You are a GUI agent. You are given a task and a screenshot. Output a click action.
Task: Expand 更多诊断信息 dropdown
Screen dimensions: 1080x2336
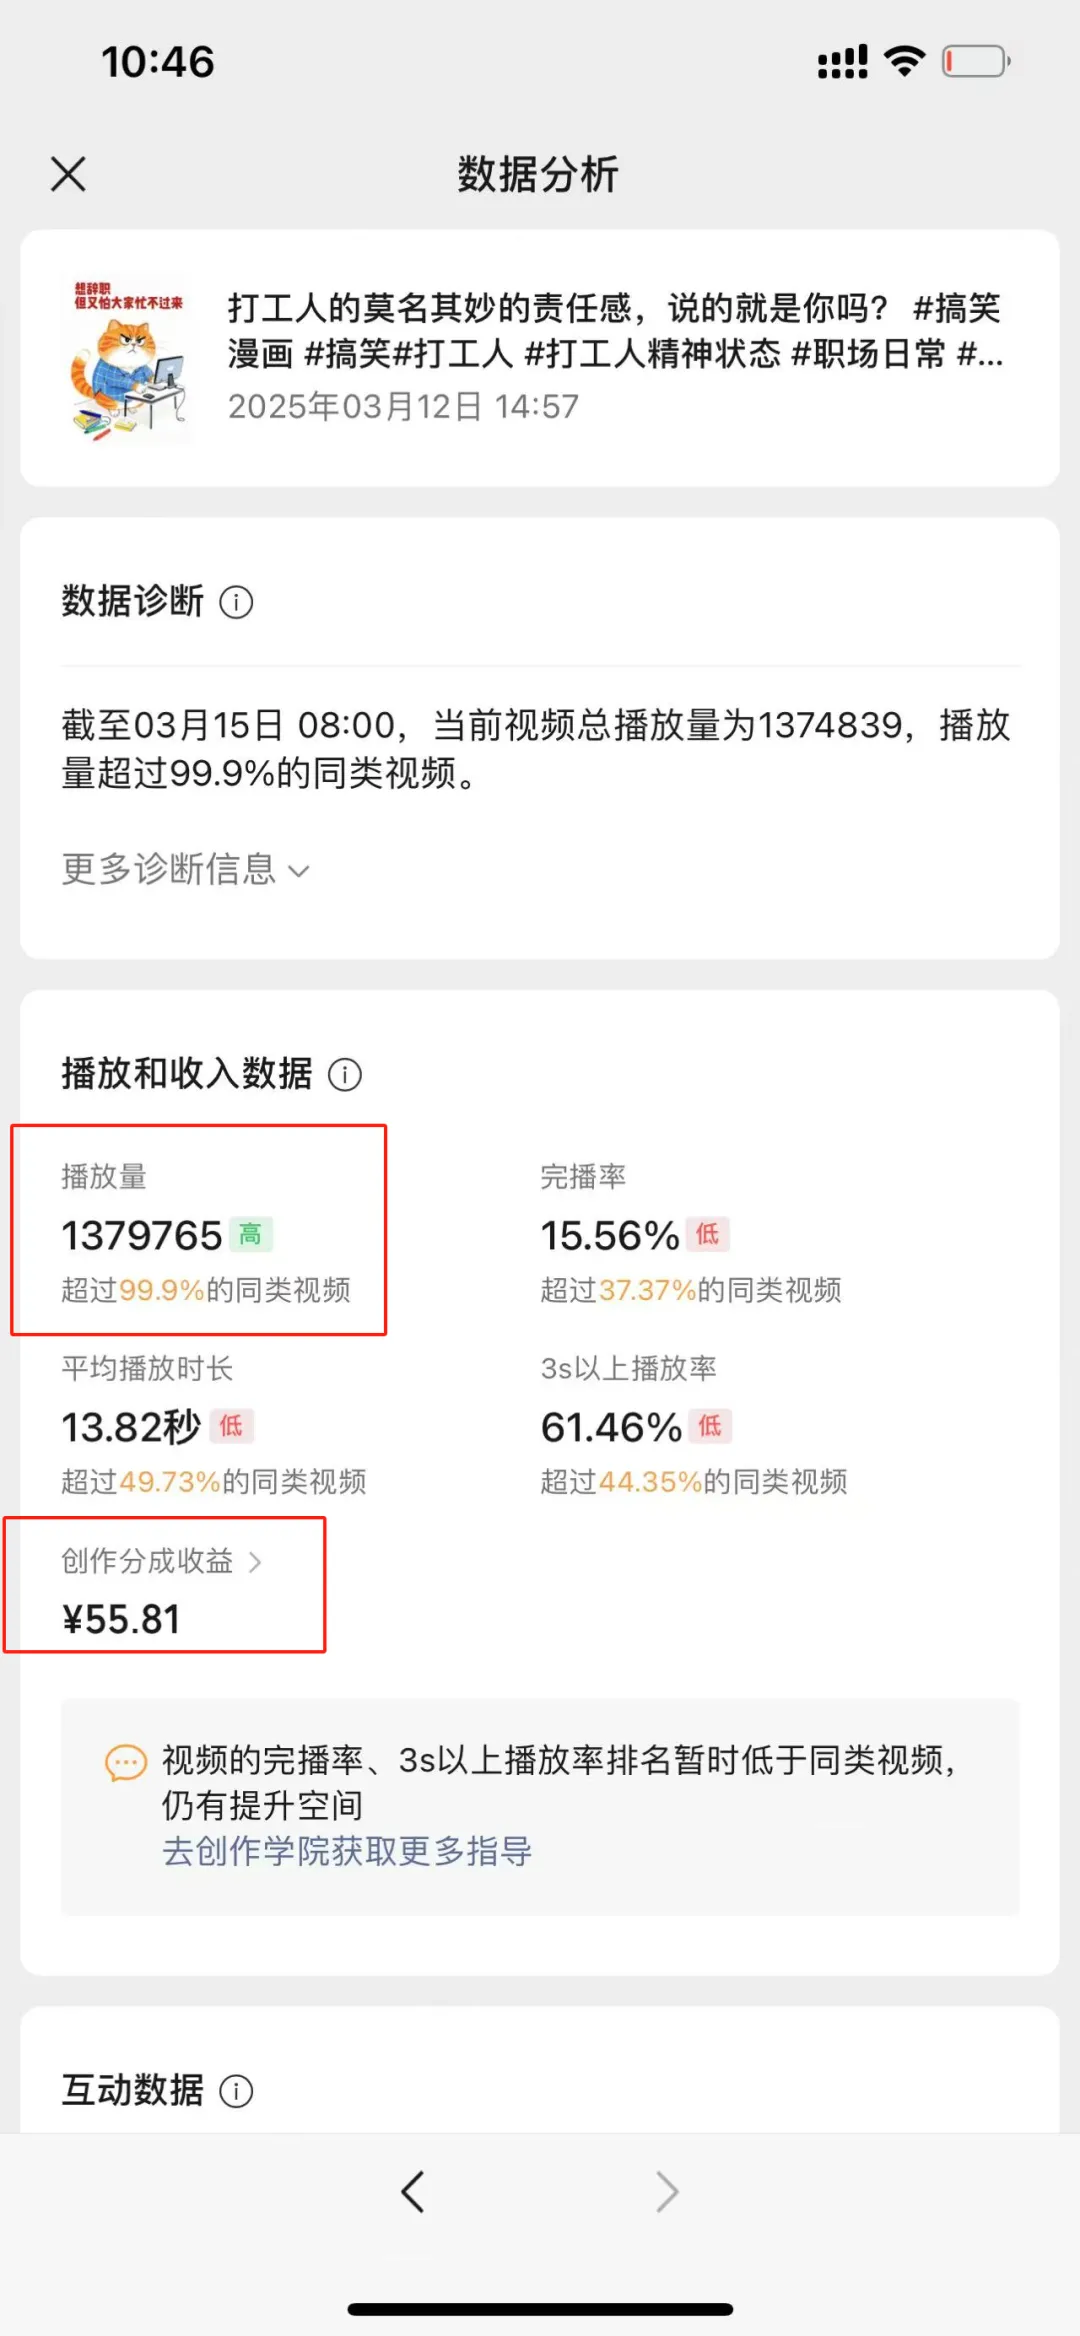tap(186, 869)
